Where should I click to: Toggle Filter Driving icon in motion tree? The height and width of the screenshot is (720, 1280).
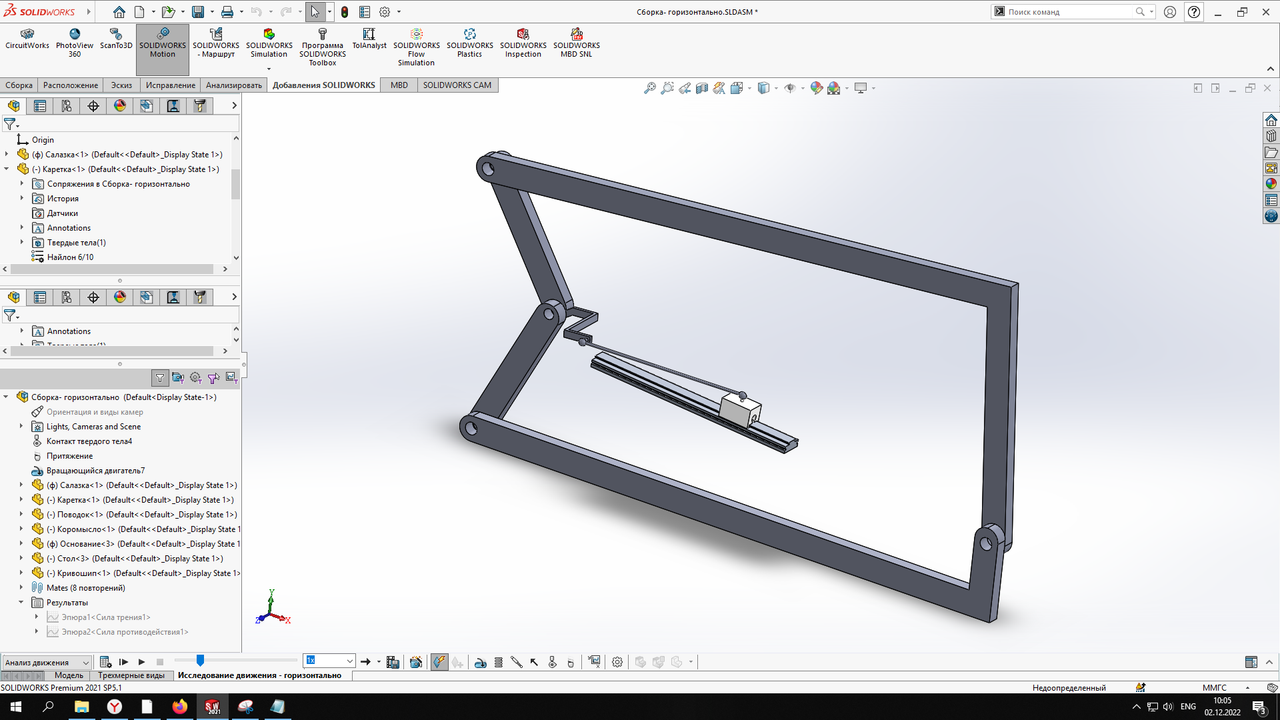tap(195, 377)
